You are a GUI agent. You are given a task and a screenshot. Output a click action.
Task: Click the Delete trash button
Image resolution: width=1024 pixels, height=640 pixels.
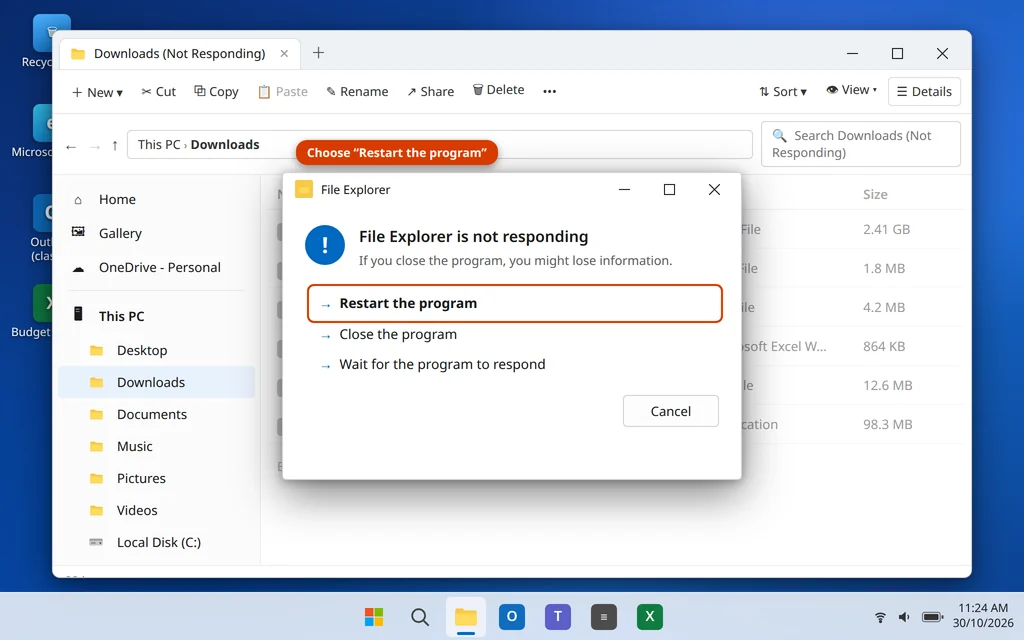[498, 90]
